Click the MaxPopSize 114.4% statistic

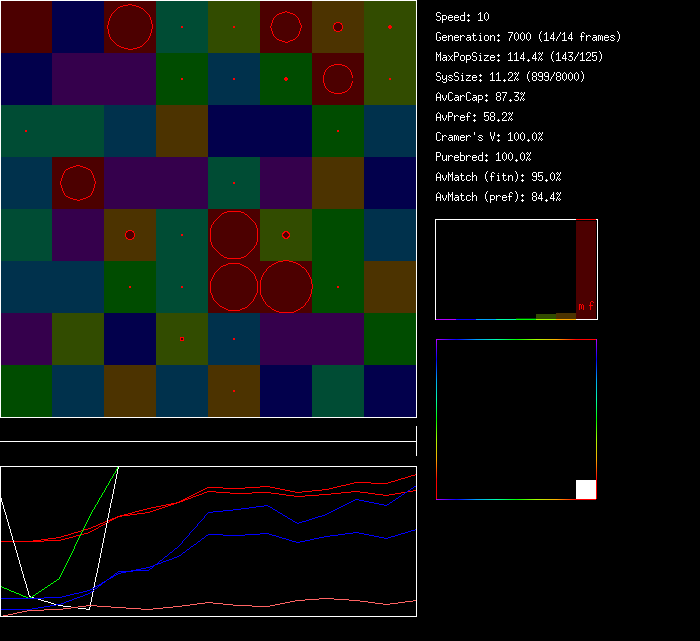coord(519,57)
